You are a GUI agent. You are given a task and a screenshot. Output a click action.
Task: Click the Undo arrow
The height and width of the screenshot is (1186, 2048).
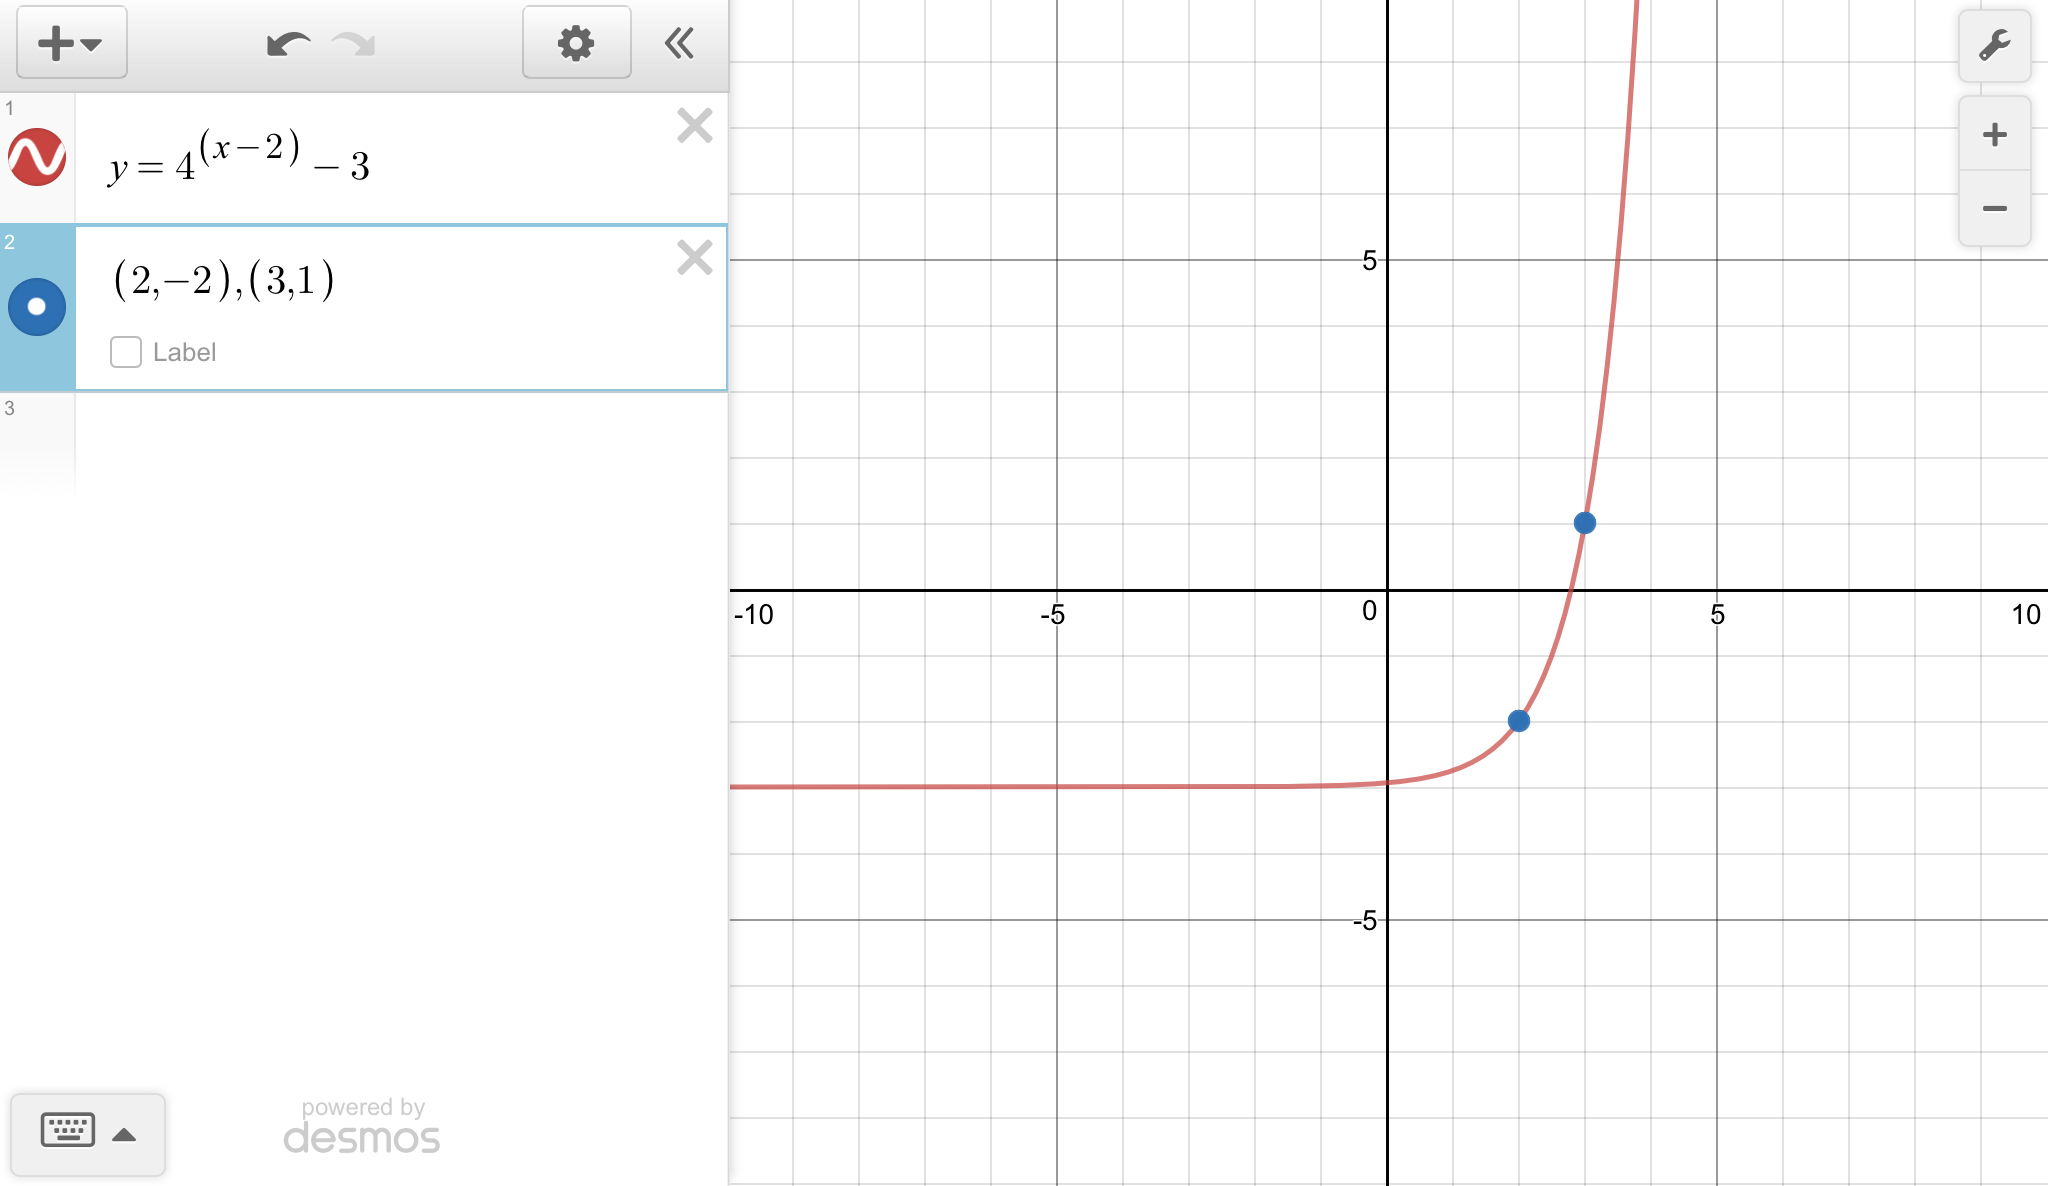(x=288, y=44)
